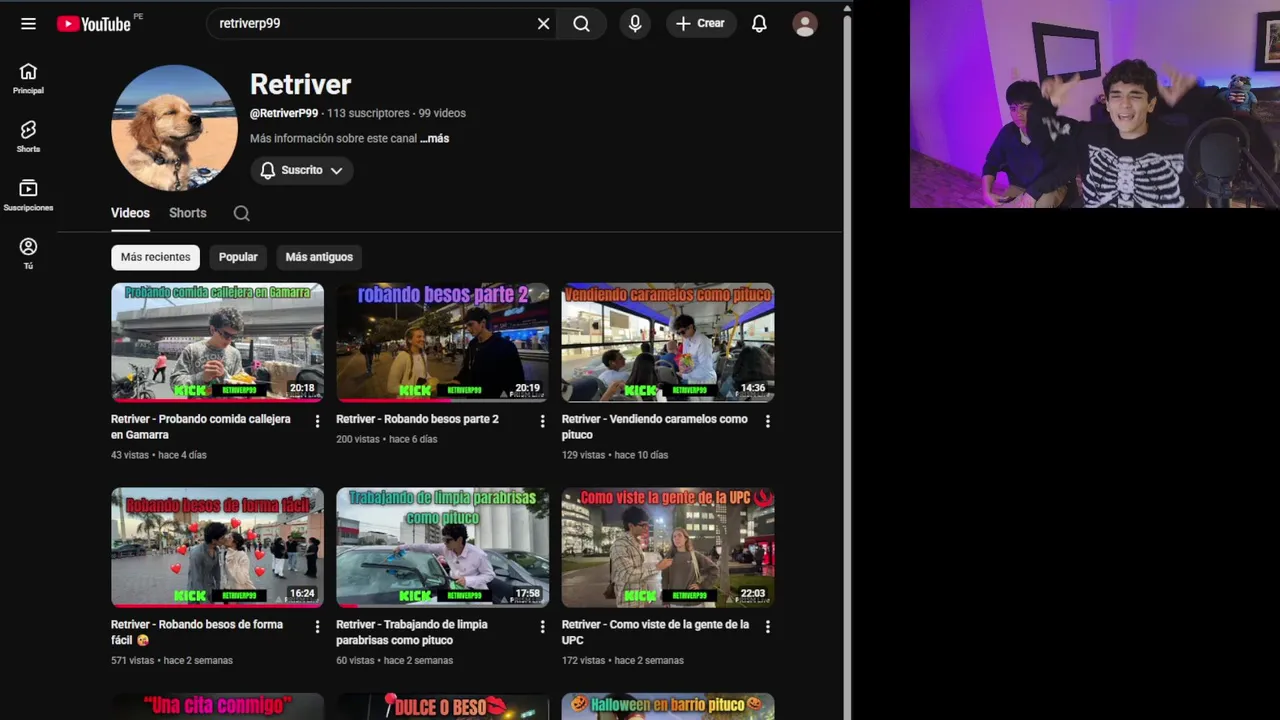Open gente de la UPC thumbnail
The image size is (1280, 720).
coord(668,547)
